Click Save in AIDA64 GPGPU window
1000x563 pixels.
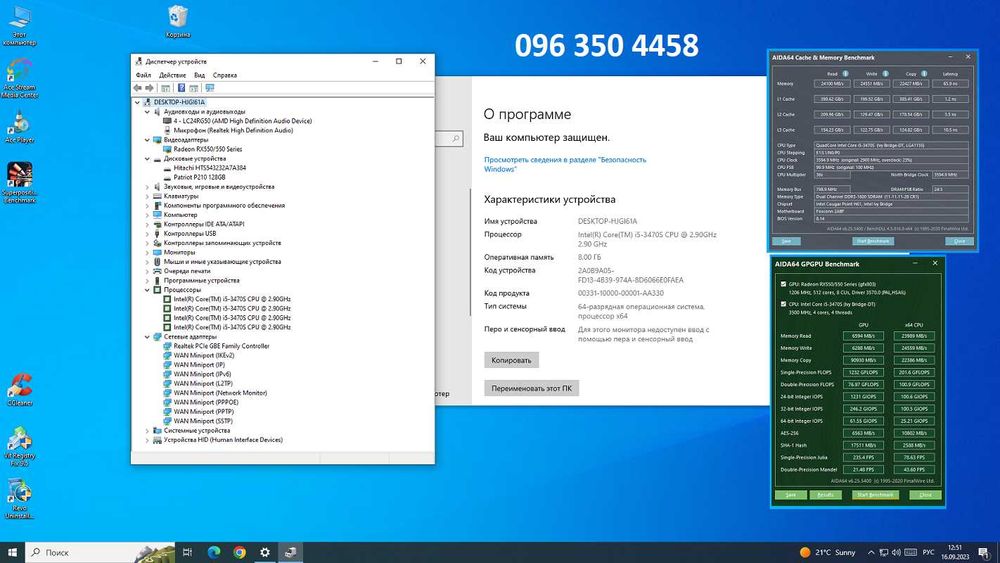click(x=790, y=495)
